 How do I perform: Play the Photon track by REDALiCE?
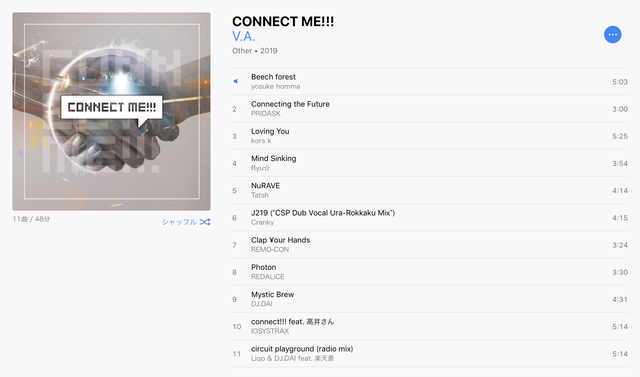click(x=430, y=272)
